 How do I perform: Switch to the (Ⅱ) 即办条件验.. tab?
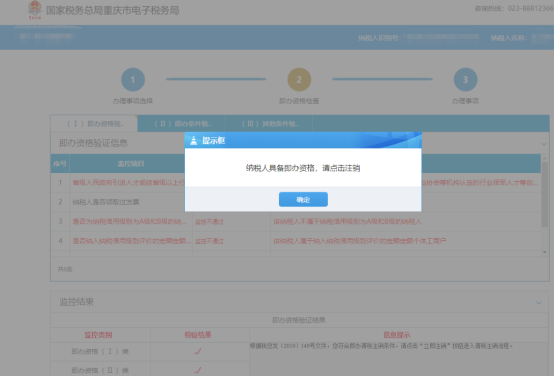pos(181,124)
